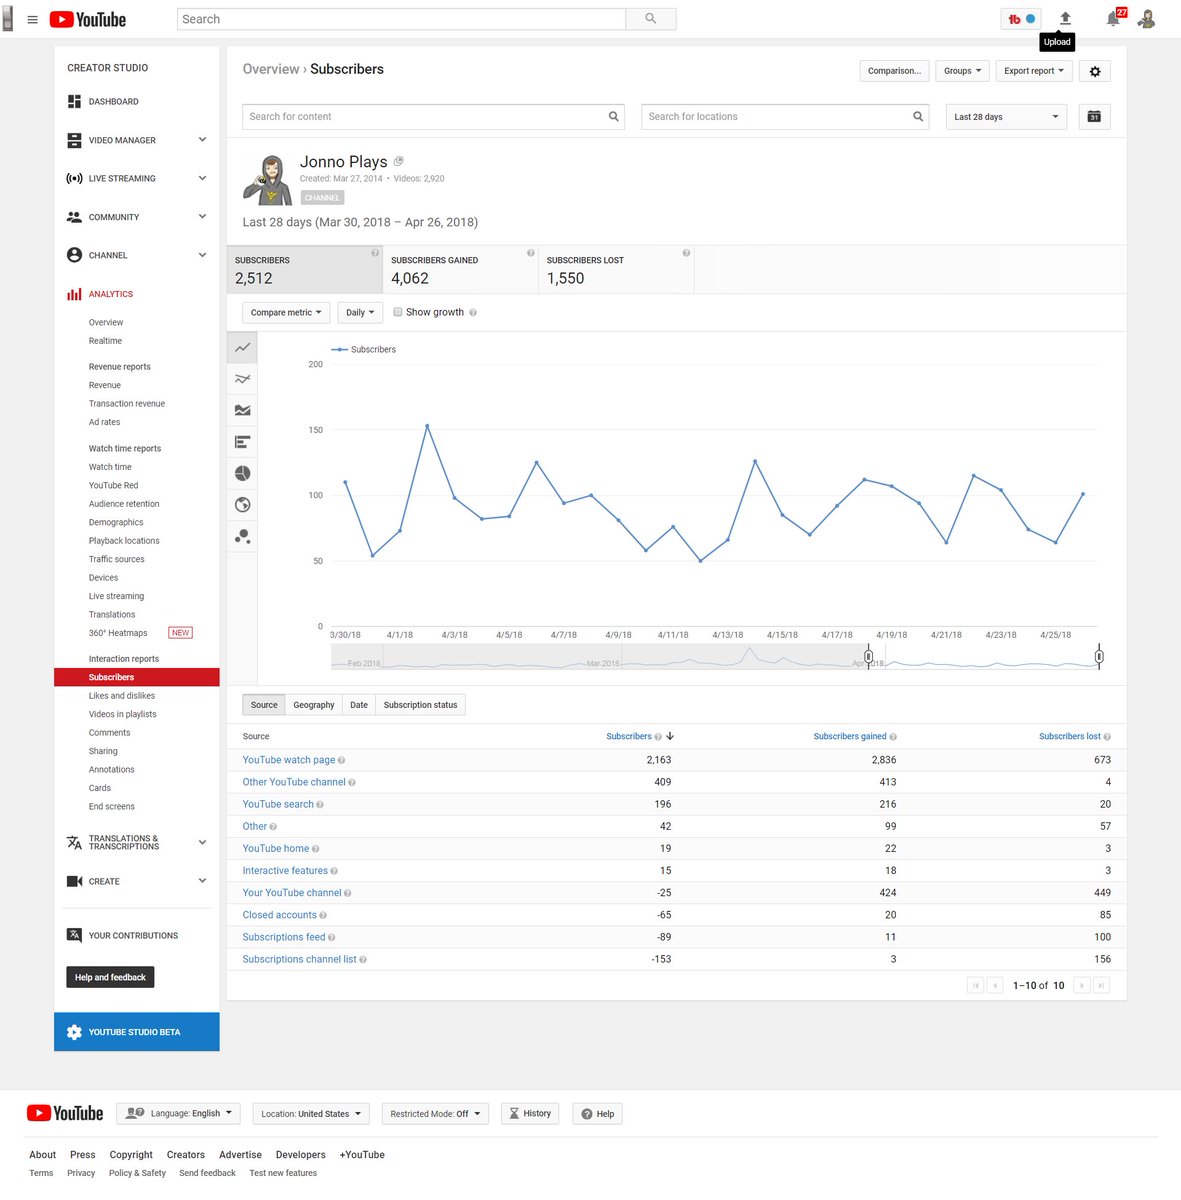Select the pie chart view

242,473
